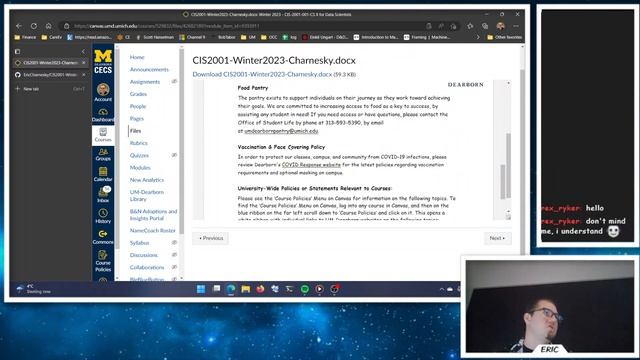Screen dimensions: 640x360
Task: Open Calendar in Canvas global nav
Action: (103, 174)
